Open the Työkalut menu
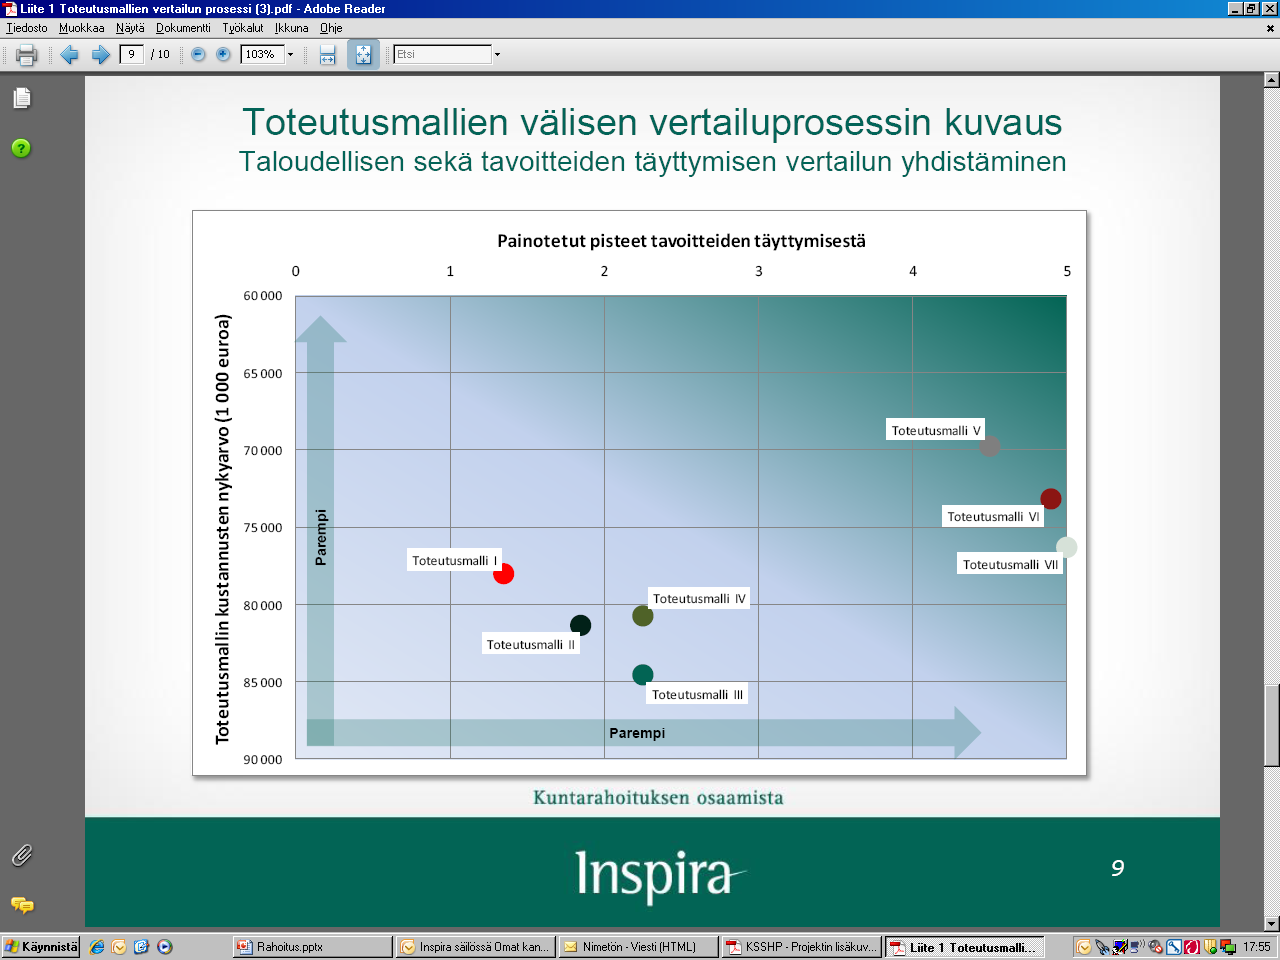The image size is (1280, 960). tap(243, 28)
